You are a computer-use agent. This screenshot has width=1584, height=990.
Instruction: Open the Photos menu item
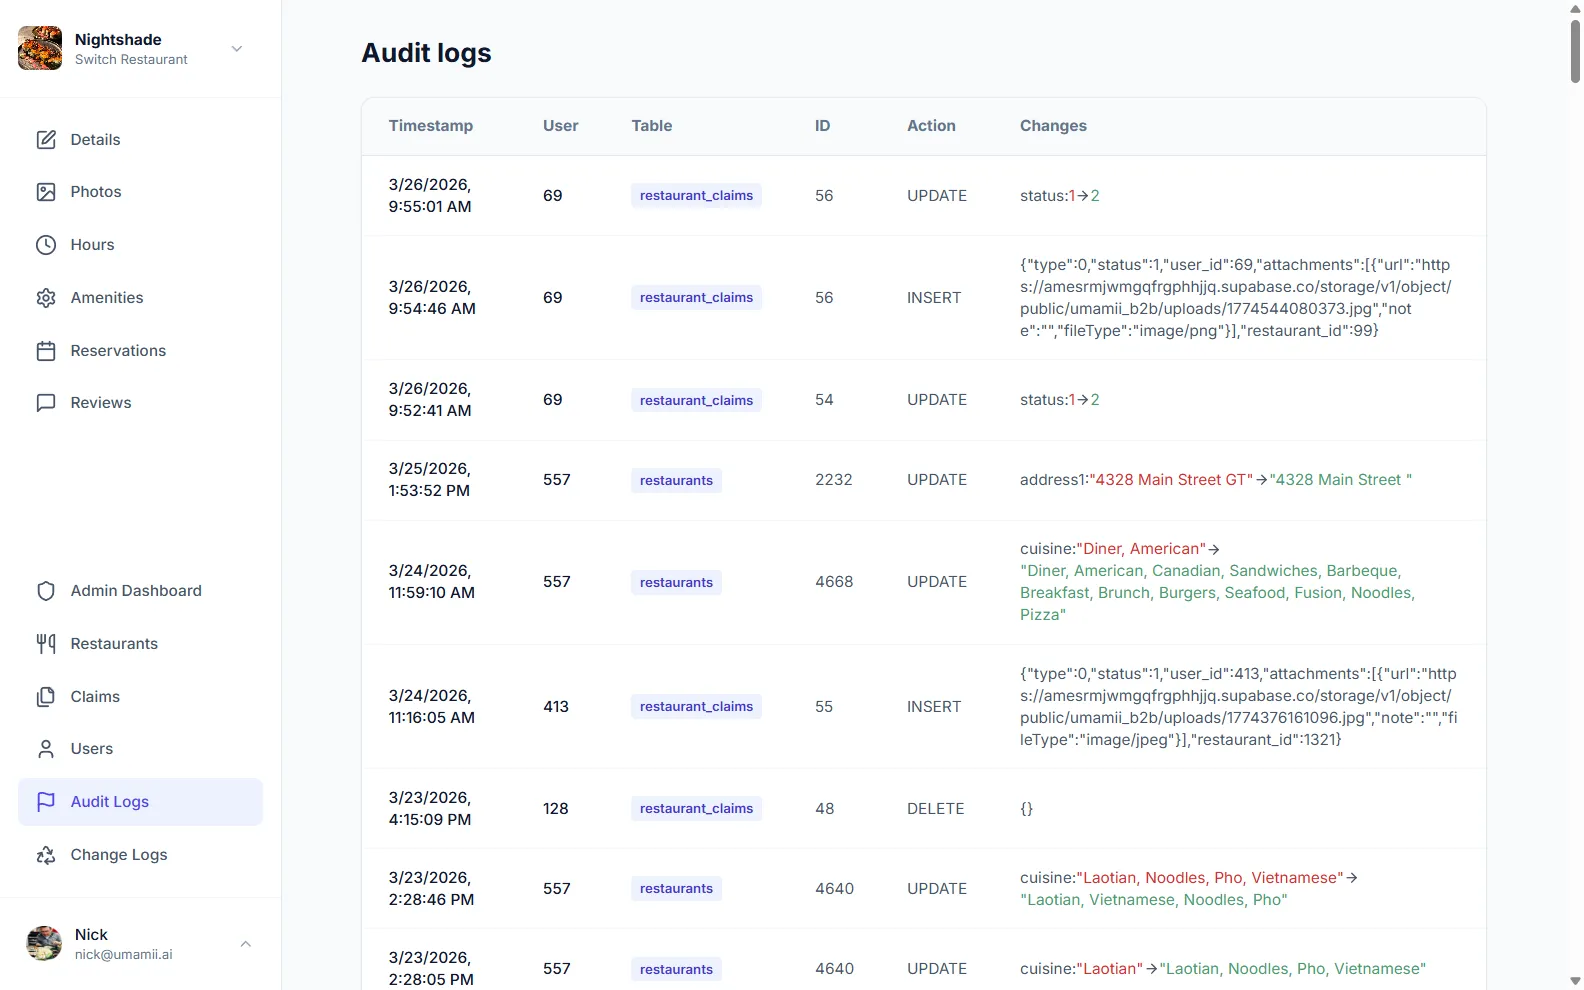140,192
